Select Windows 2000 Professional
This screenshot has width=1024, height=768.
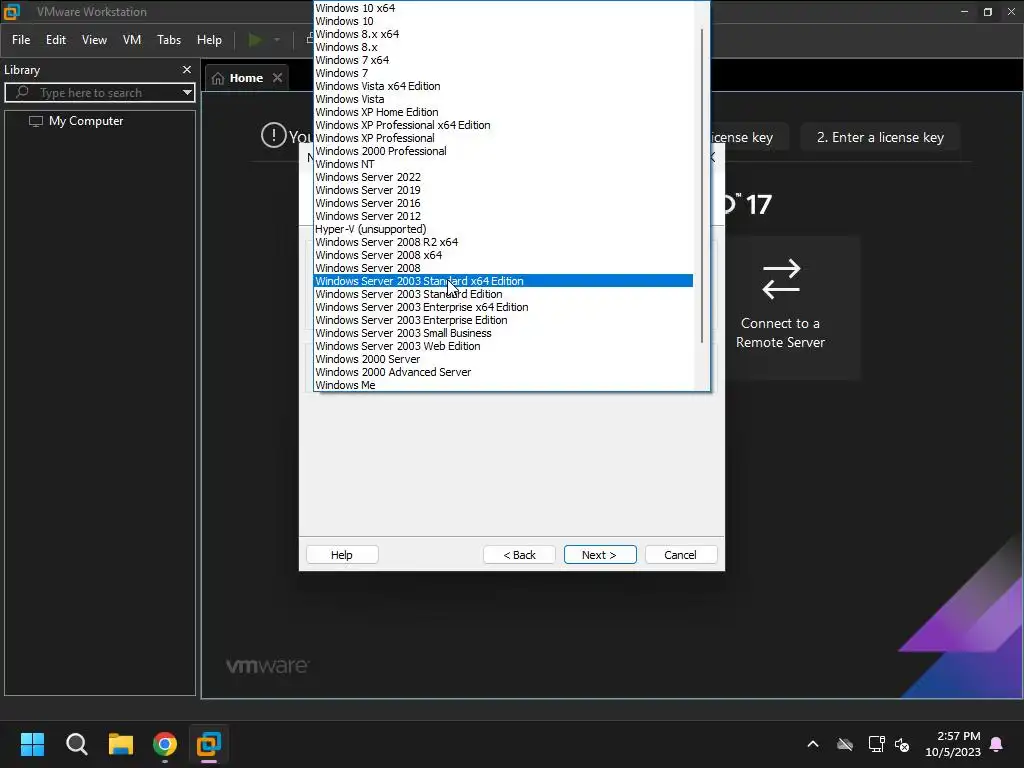[504, 152]
